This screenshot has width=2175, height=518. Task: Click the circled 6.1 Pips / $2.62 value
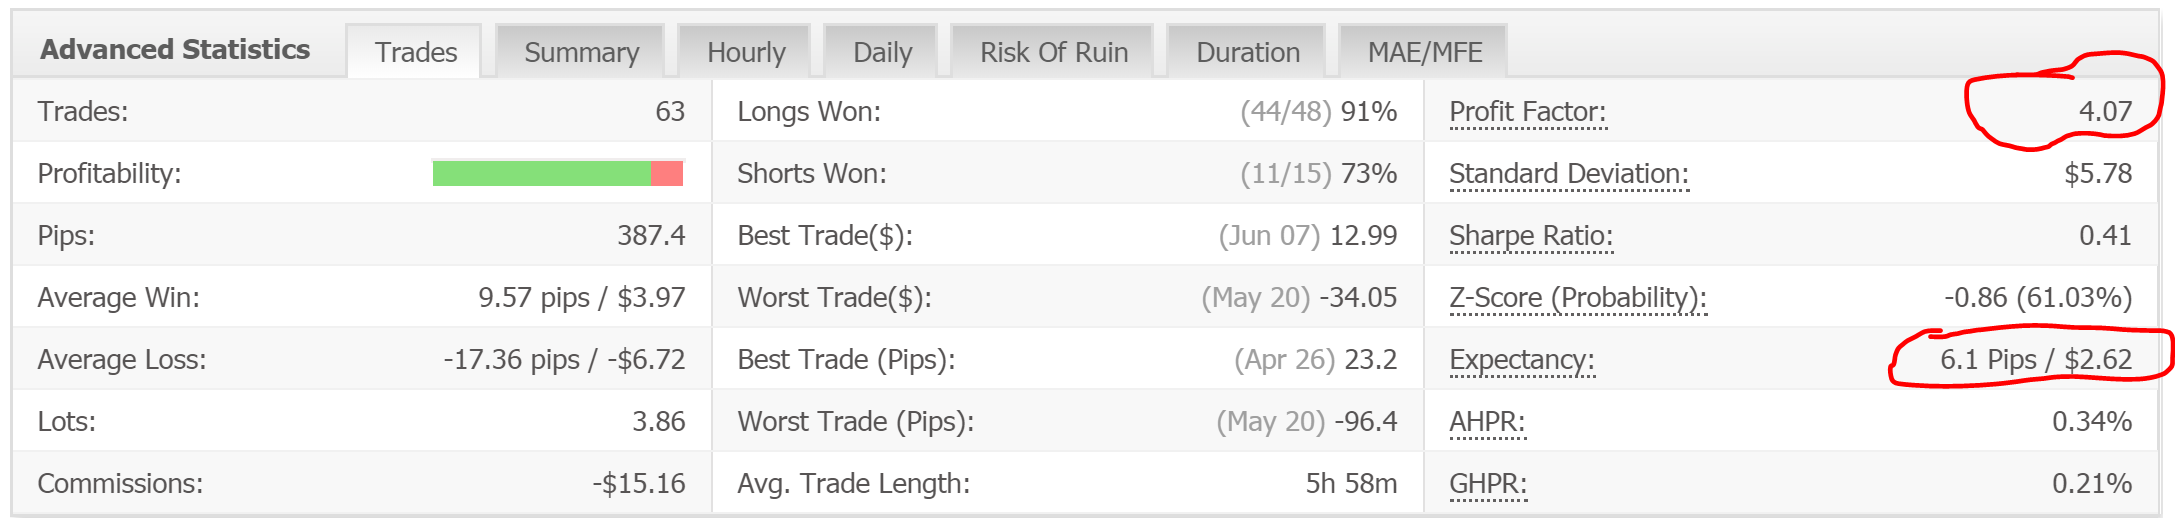[2035, 360]
